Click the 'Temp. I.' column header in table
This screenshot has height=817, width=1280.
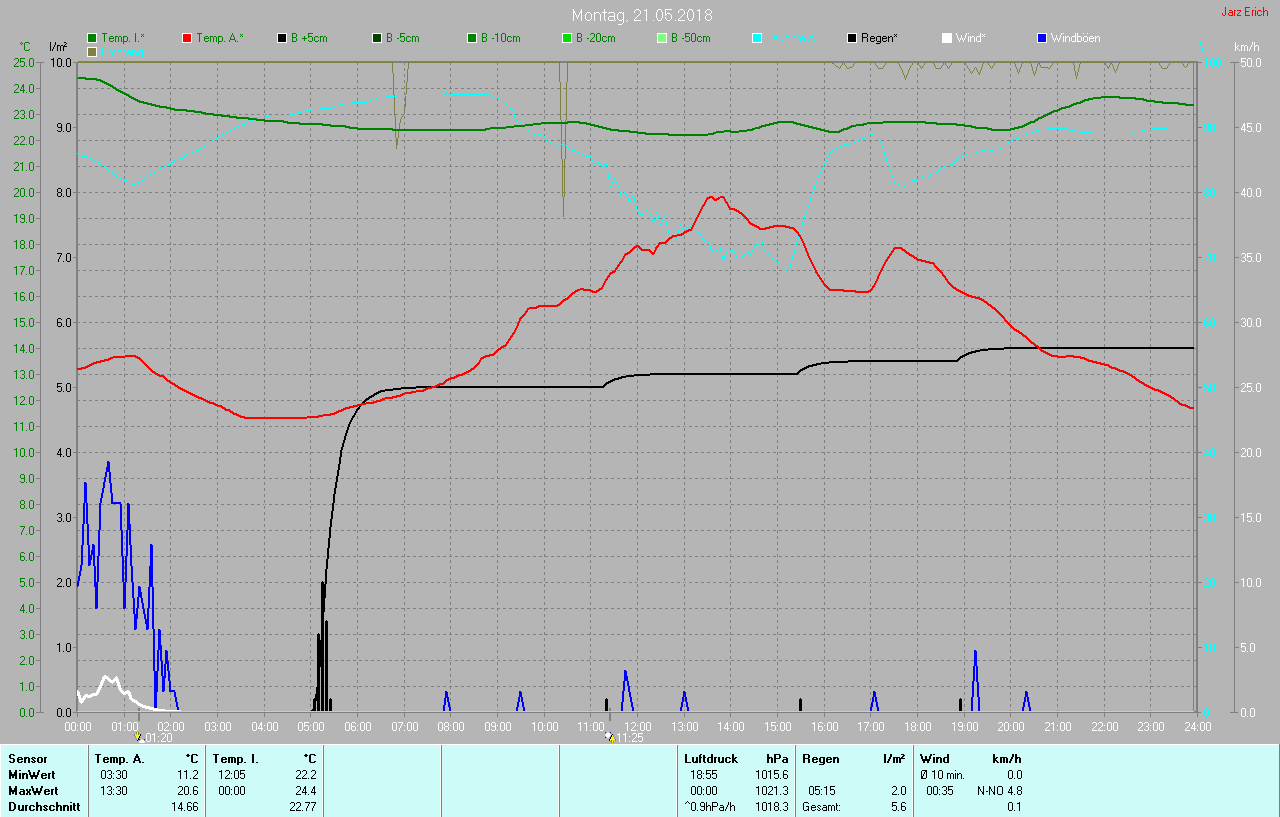[x=236, y=759]
